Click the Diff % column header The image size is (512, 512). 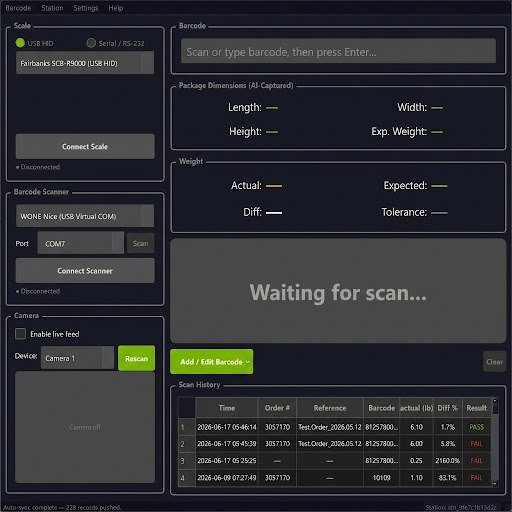pos(448,408)
